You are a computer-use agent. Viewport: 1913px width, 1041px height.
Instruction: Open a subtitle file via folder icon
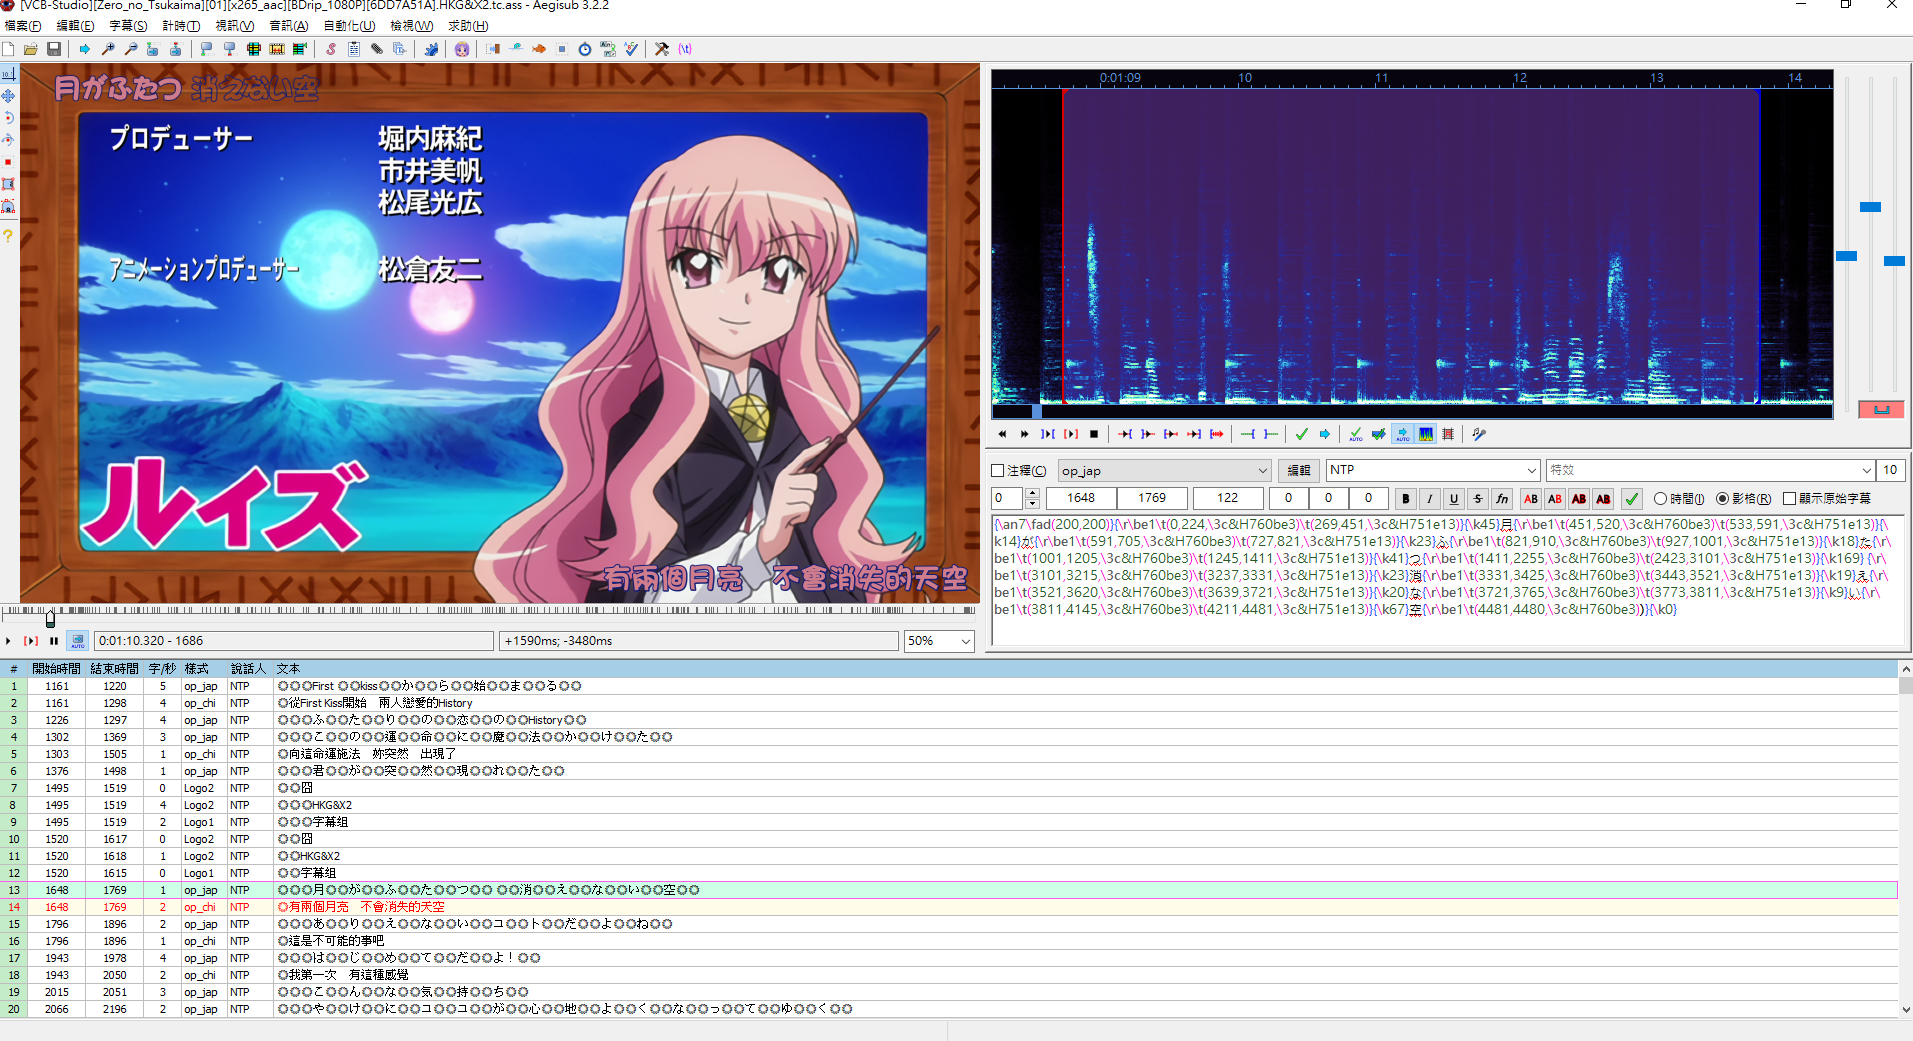[x=31, y=49]
